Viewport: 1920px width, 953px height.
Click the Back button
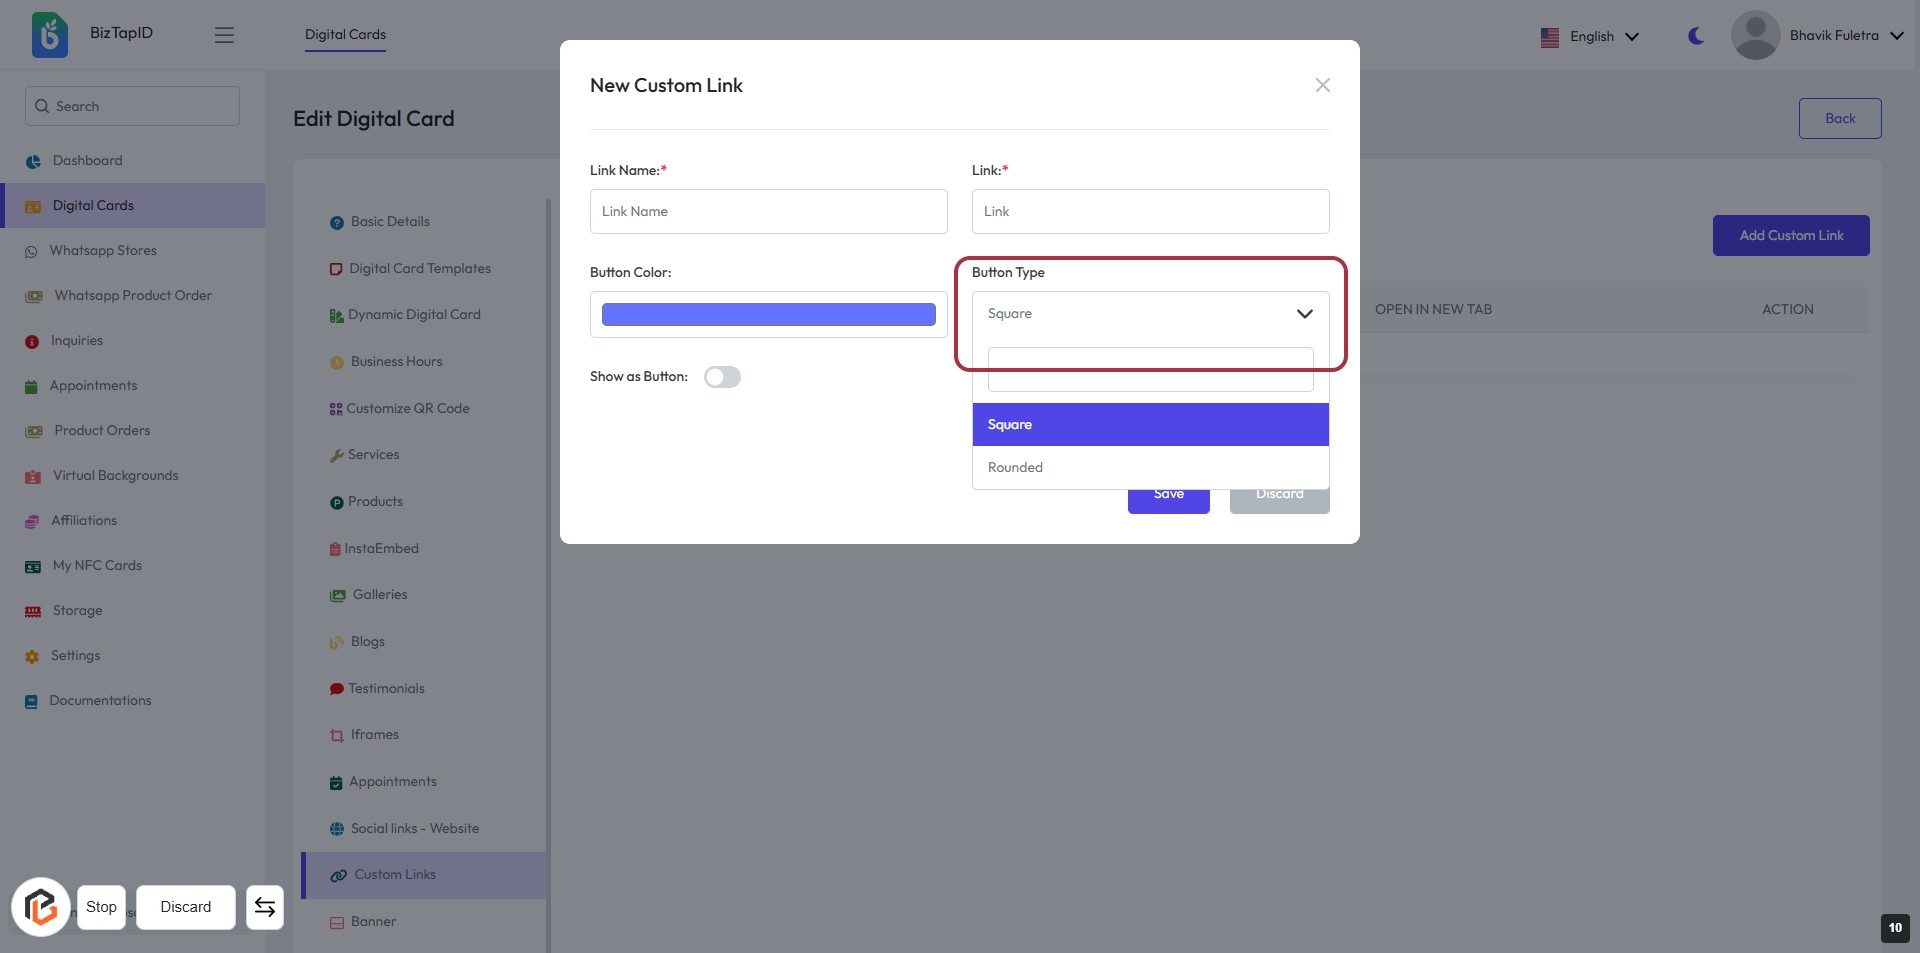pyautogui.click(x=1839, y=118)
